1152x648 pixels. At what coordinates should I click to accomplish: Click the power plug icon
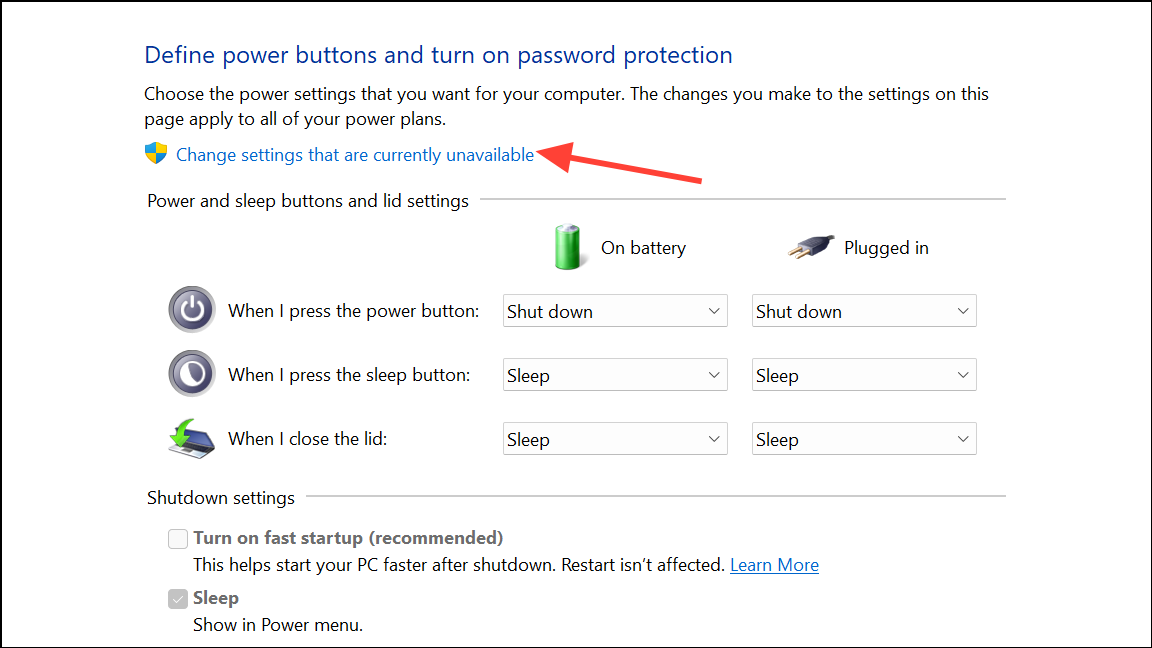811,247
